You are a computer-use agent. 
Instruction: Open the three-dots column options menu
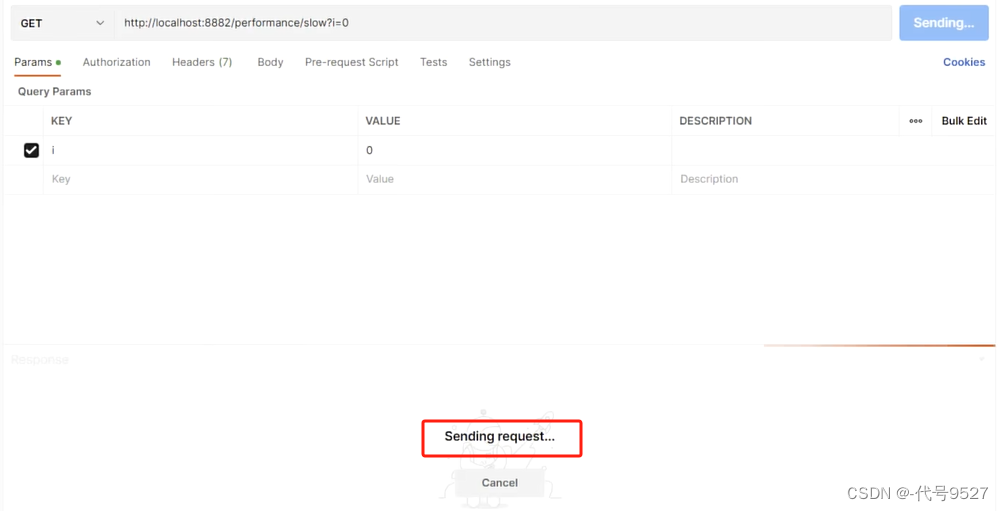(x=916, y=121)
